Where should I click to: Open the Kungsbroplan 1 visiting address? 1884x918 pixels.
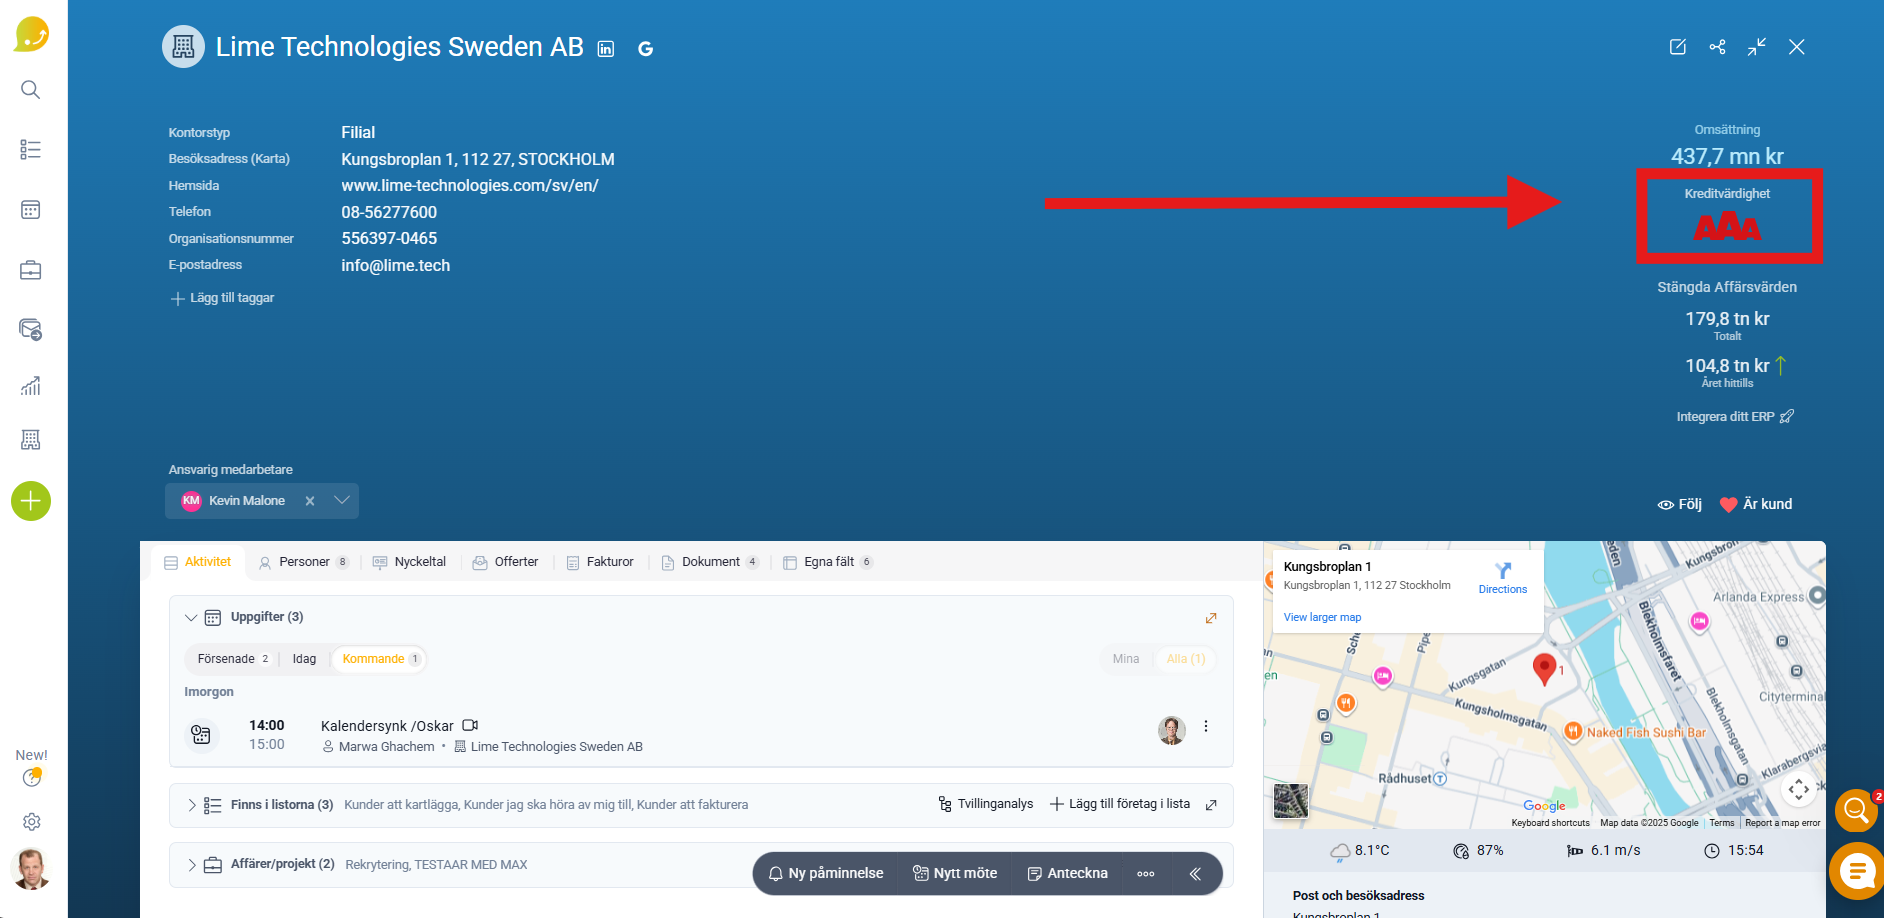click(x=478, y=160)
